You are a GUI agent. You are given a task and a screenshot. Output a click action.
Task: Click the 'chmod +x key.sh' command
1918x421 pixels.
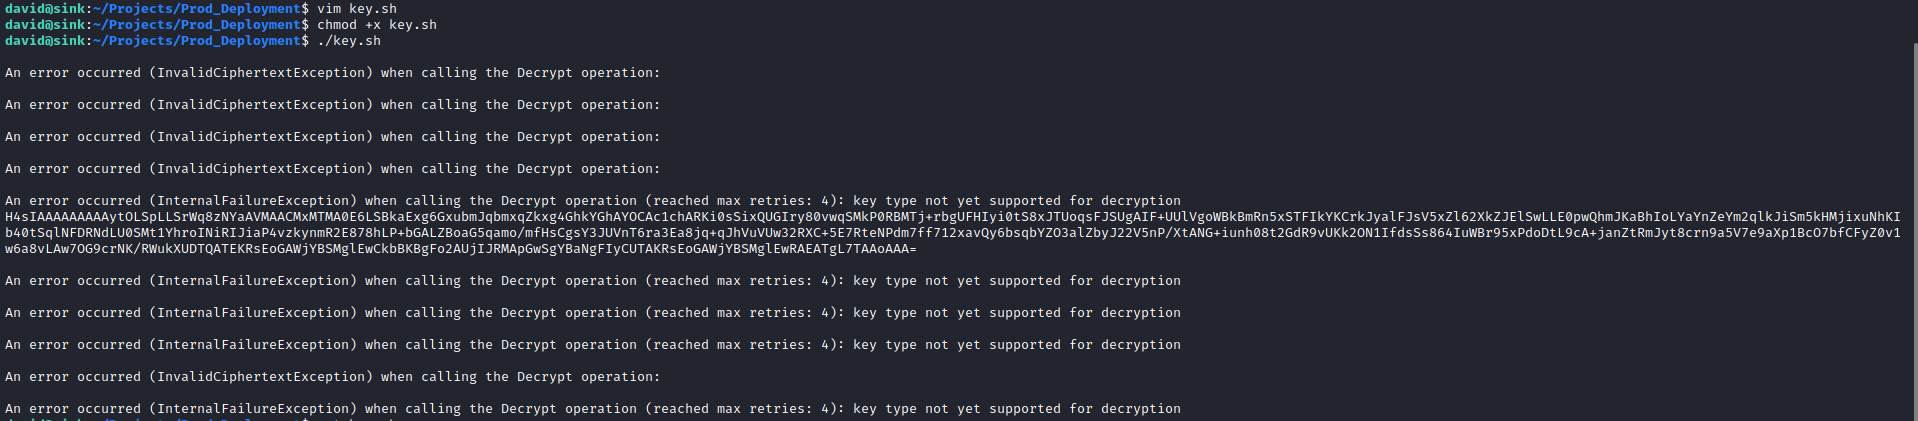point(376,25)
